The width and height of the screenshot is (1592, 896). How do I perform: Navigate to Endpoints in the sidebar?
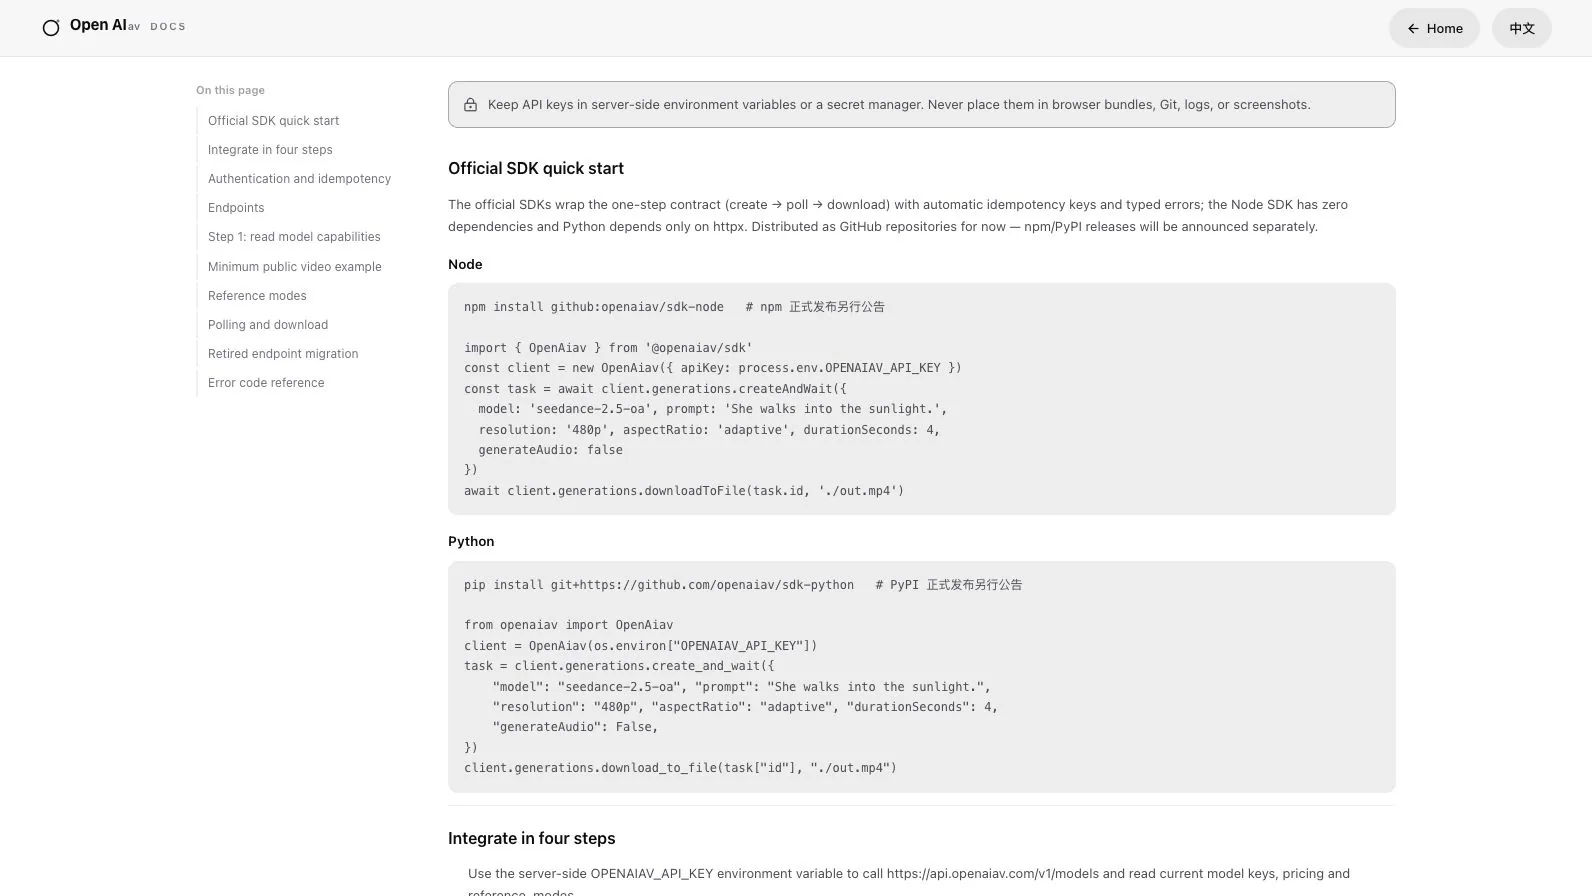pos(236,208)
